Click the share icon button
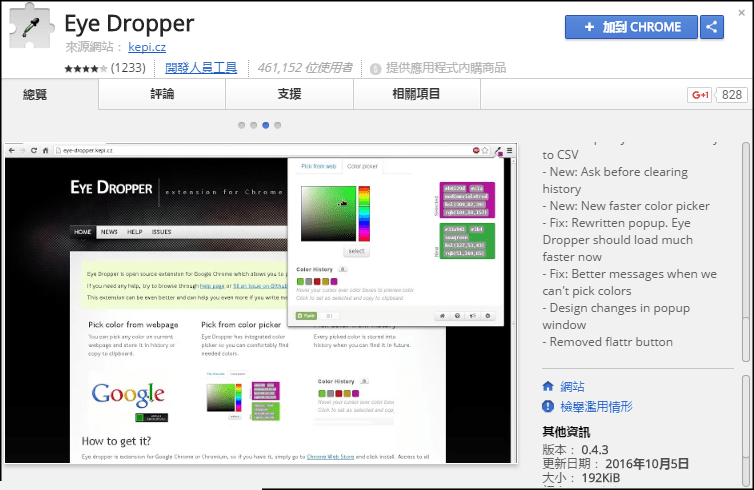 click(x=712, y=27)
